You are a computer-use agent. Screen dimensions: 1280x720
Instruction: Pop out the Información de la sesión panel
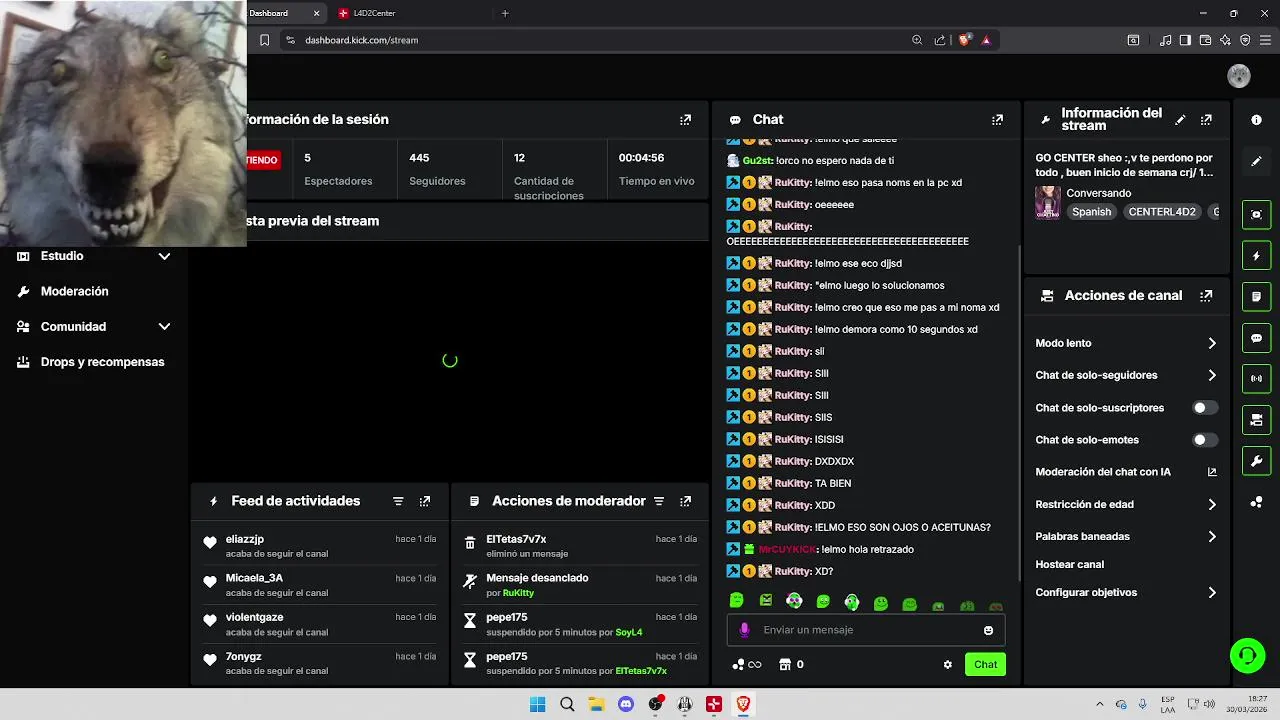click(685, 120)
